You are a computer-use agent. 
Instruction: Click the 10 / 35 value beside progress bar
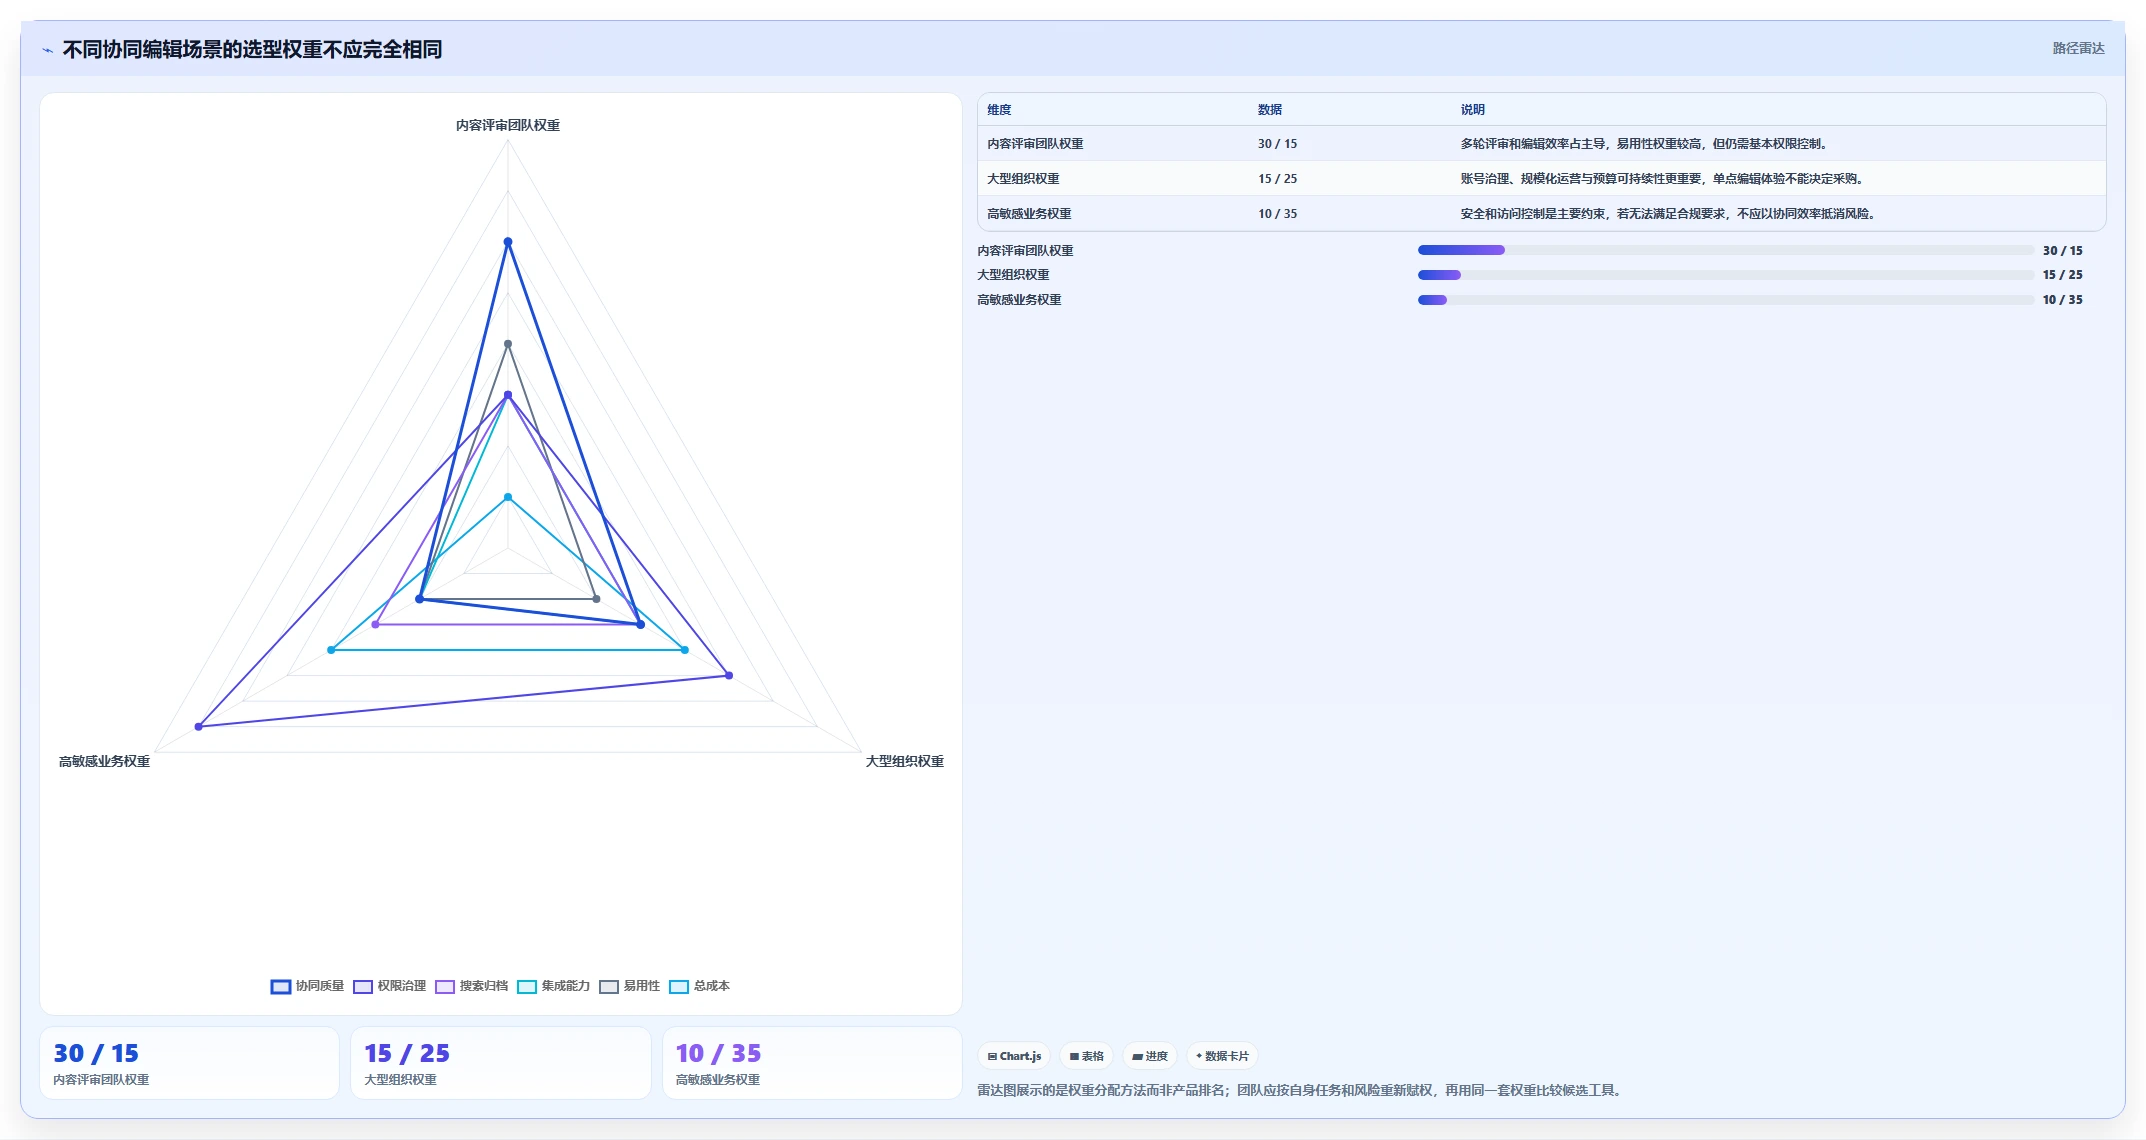coord(2062,300)
